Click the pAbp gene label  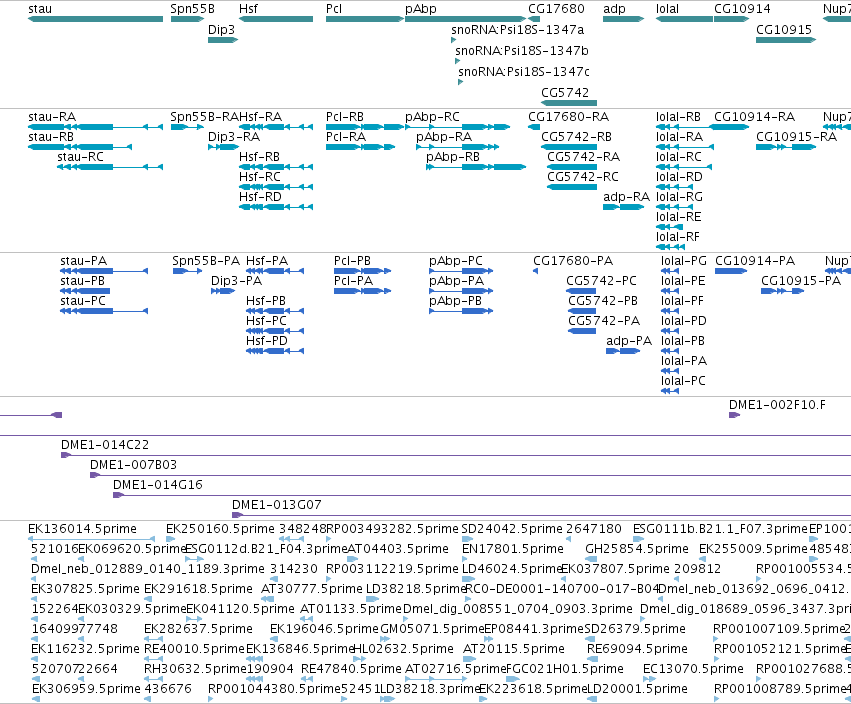tap(421, 9)
